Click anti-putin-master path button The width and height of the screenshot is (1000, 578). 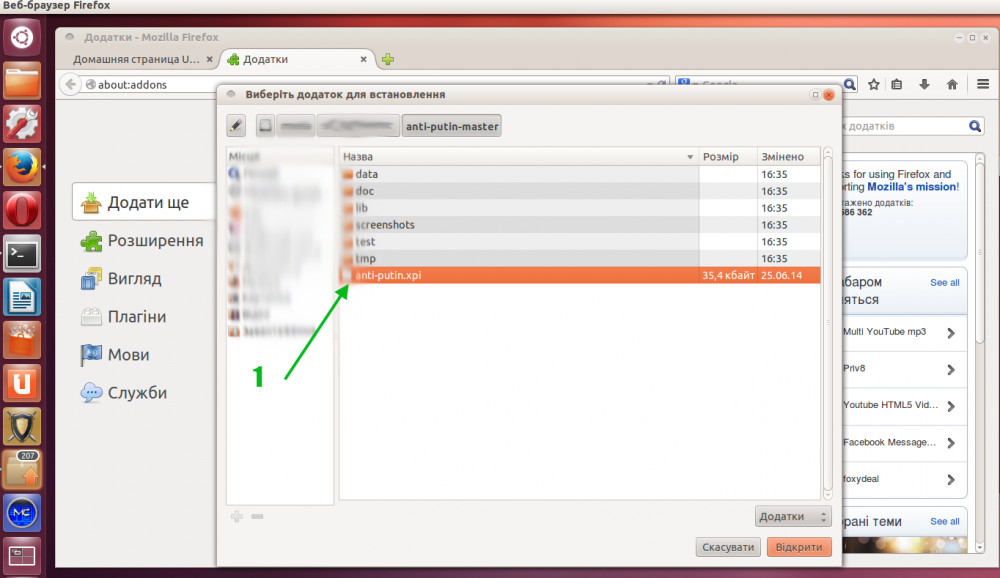(x=452, y=126)
